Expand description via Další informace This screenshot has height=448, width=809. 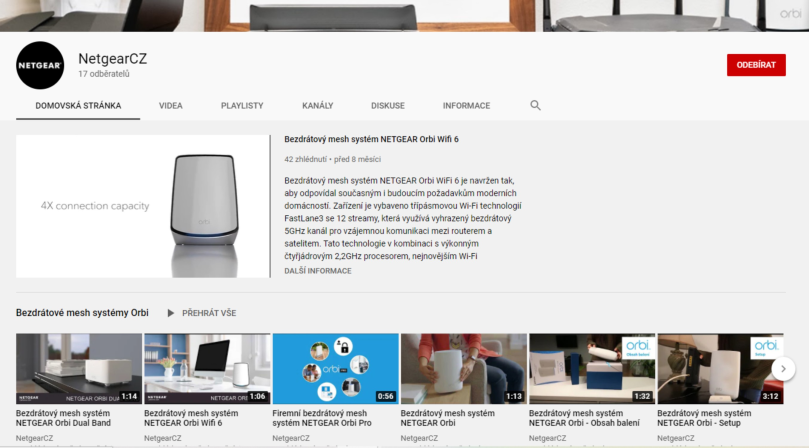(317, 271)
